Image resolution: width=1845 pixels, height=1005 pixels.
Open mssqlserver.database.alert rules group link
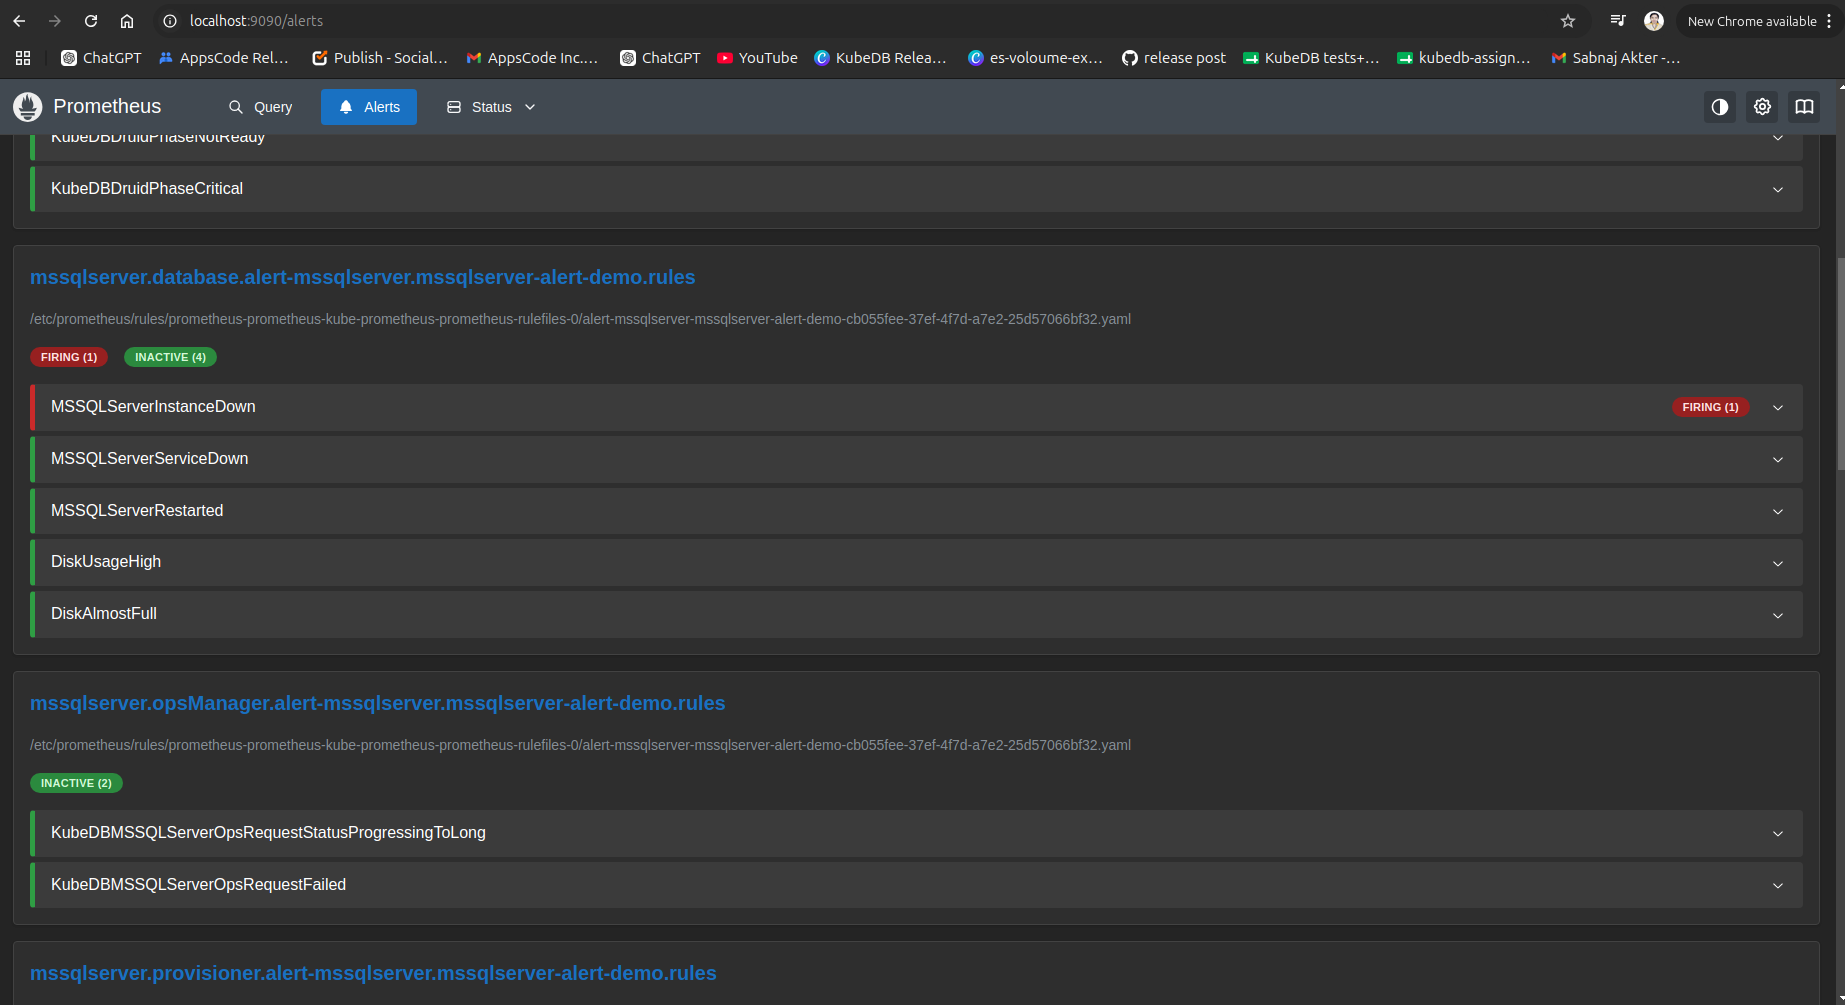click(362, 277)
